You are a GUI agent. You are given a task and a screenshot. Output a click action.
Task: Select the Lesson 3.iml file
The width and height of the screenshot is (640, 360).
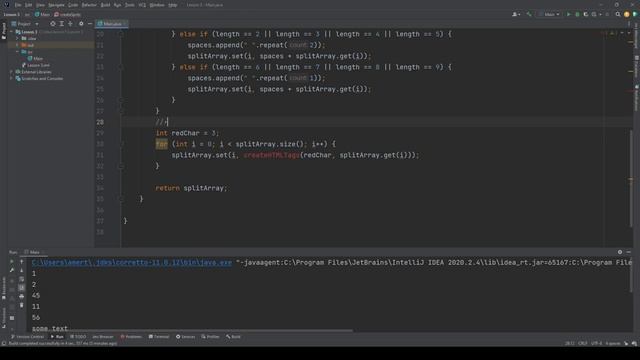[x=36, y=65]
